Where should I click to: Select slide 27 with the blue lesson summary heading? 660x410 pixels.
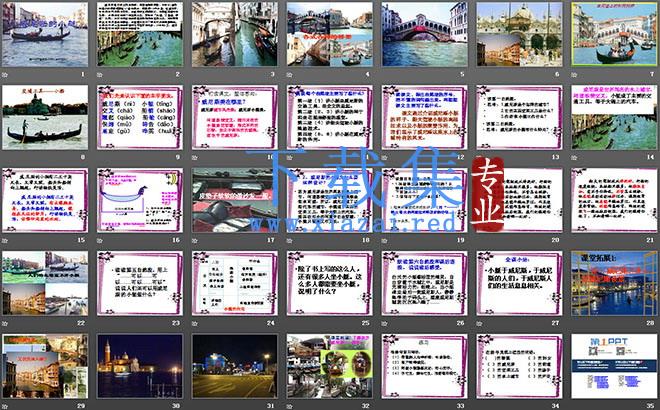pyautogui.click(x=519, y=283)
